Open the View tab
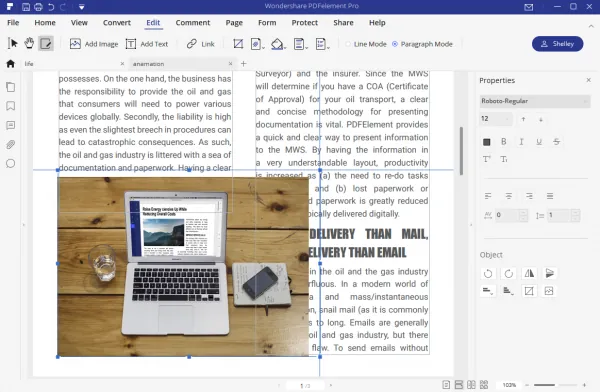Image resolution: width=600 pixels, height=392 pixels. point(79,23)
